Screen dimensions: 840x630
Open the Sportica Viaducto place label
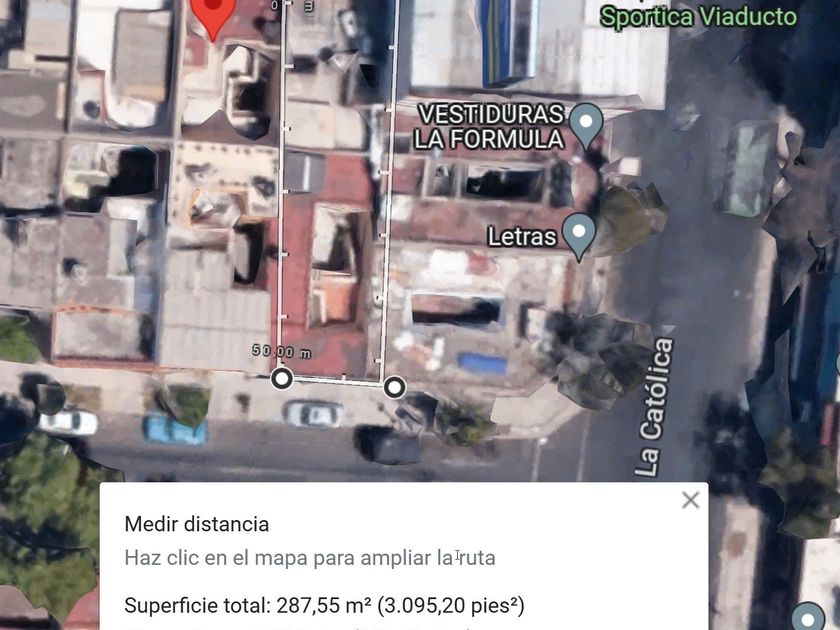click(x=698, y=17)
